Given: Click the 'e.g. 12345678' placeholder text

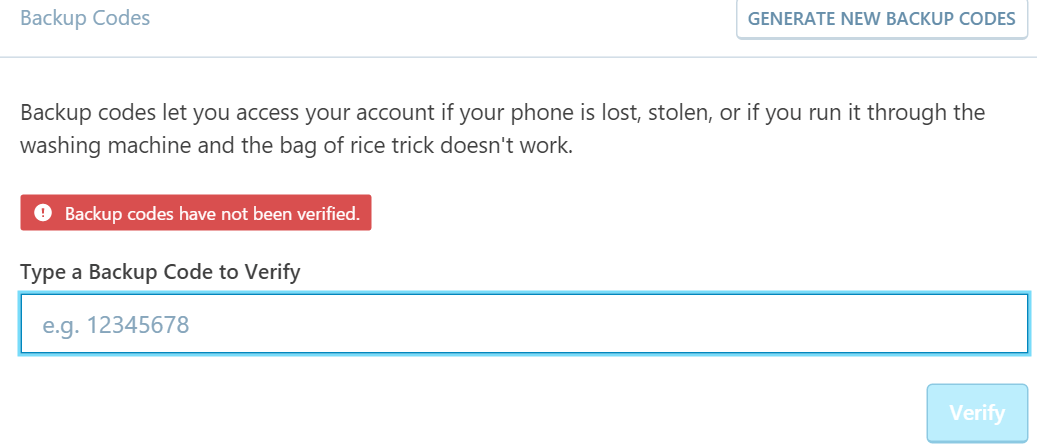Looking at the screenshot, I should point(116,325).
